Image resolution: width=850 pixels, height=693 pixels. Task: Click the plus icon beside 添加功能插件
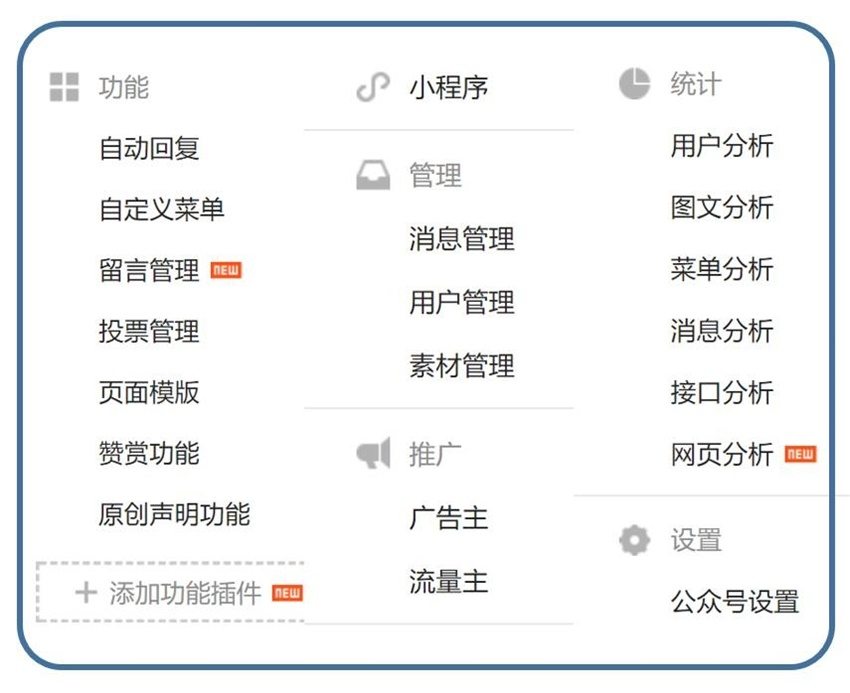pyautogui.click(x=86, y=592)
